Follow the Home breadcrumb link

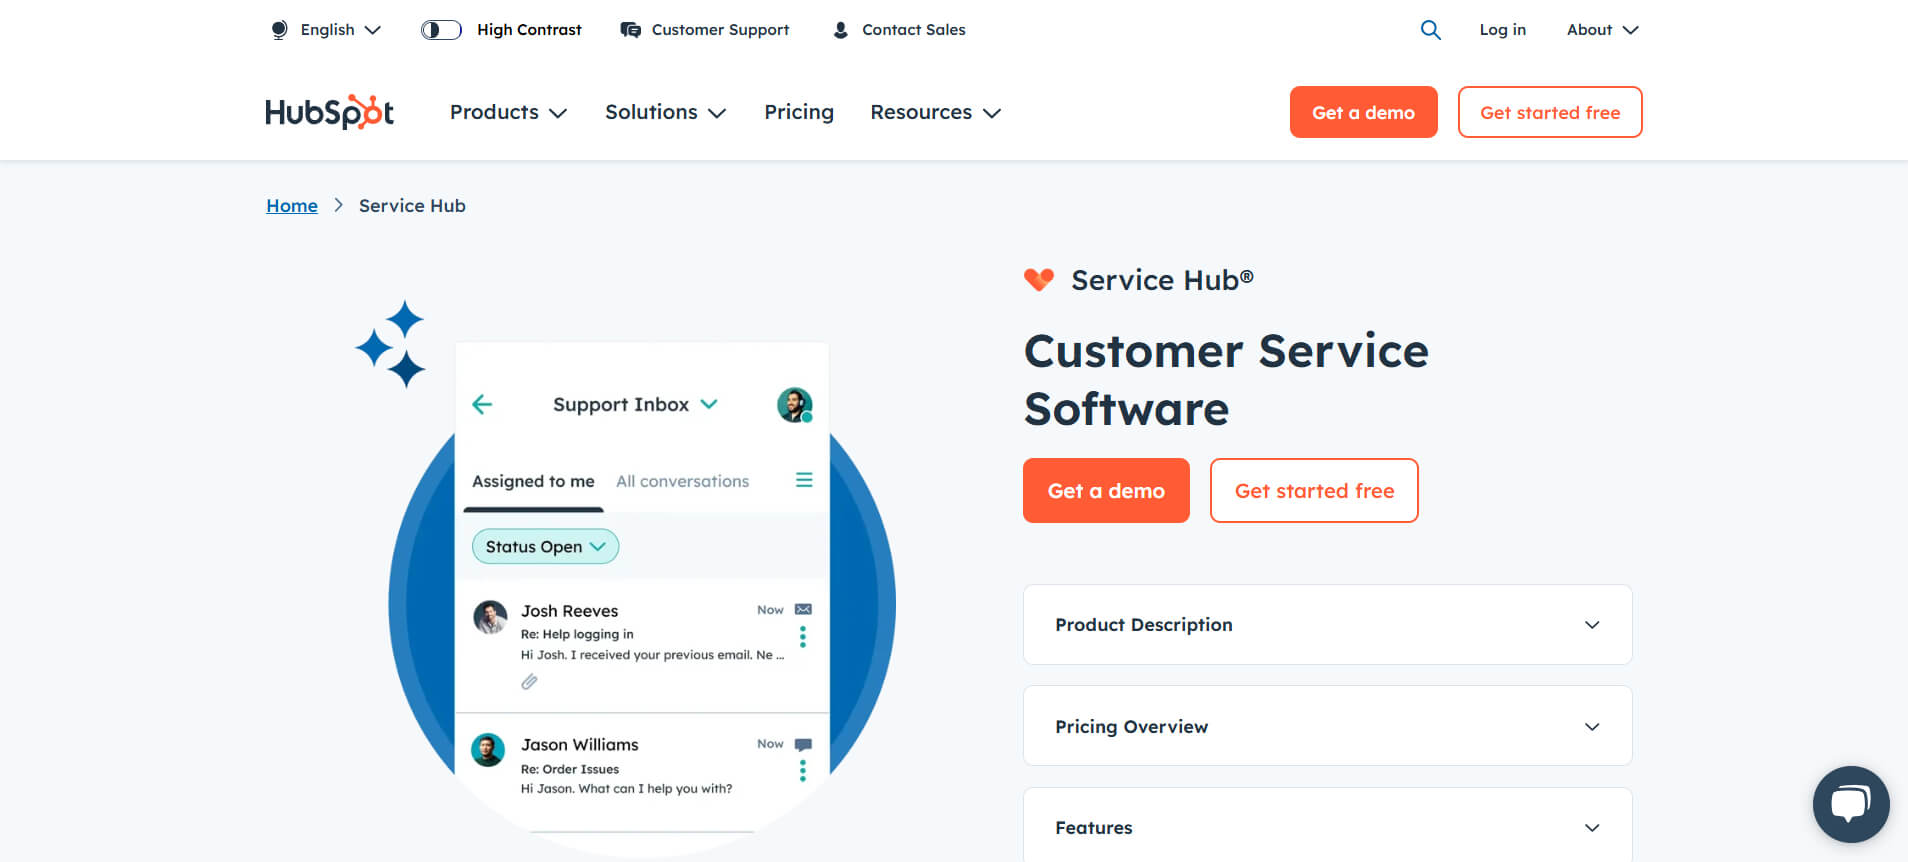point(292,206)
